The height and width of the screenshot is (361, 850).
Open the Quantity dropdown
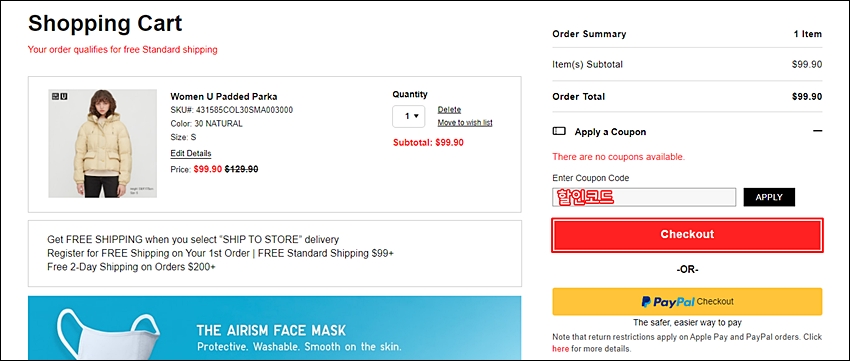(x=409, y=116)
